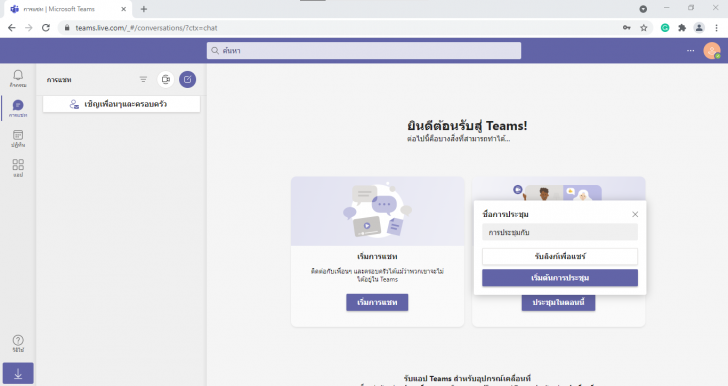Click the 'ประชุมในตอนนี้' button
This screenshot has height=386, width=728.
pyautogui.click(x=558, y=302)
